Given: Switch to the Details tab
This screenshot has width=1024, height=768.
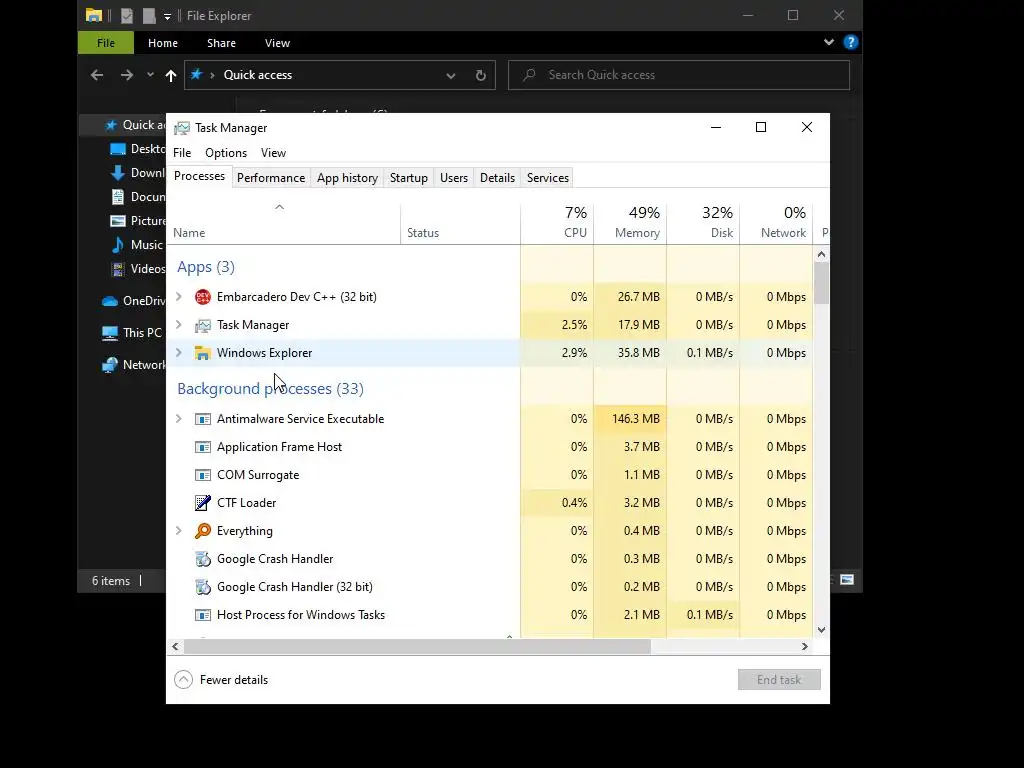Looking at the screenshot, I should (497, 178).
